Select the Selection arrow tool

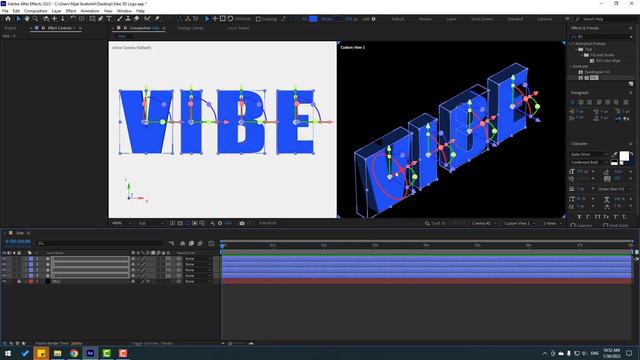[x=18, y=19]
